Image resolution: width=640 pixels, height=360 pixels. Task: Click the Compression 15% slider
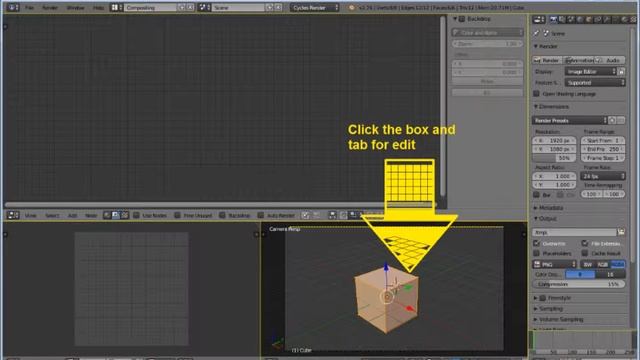coord(579,284)
